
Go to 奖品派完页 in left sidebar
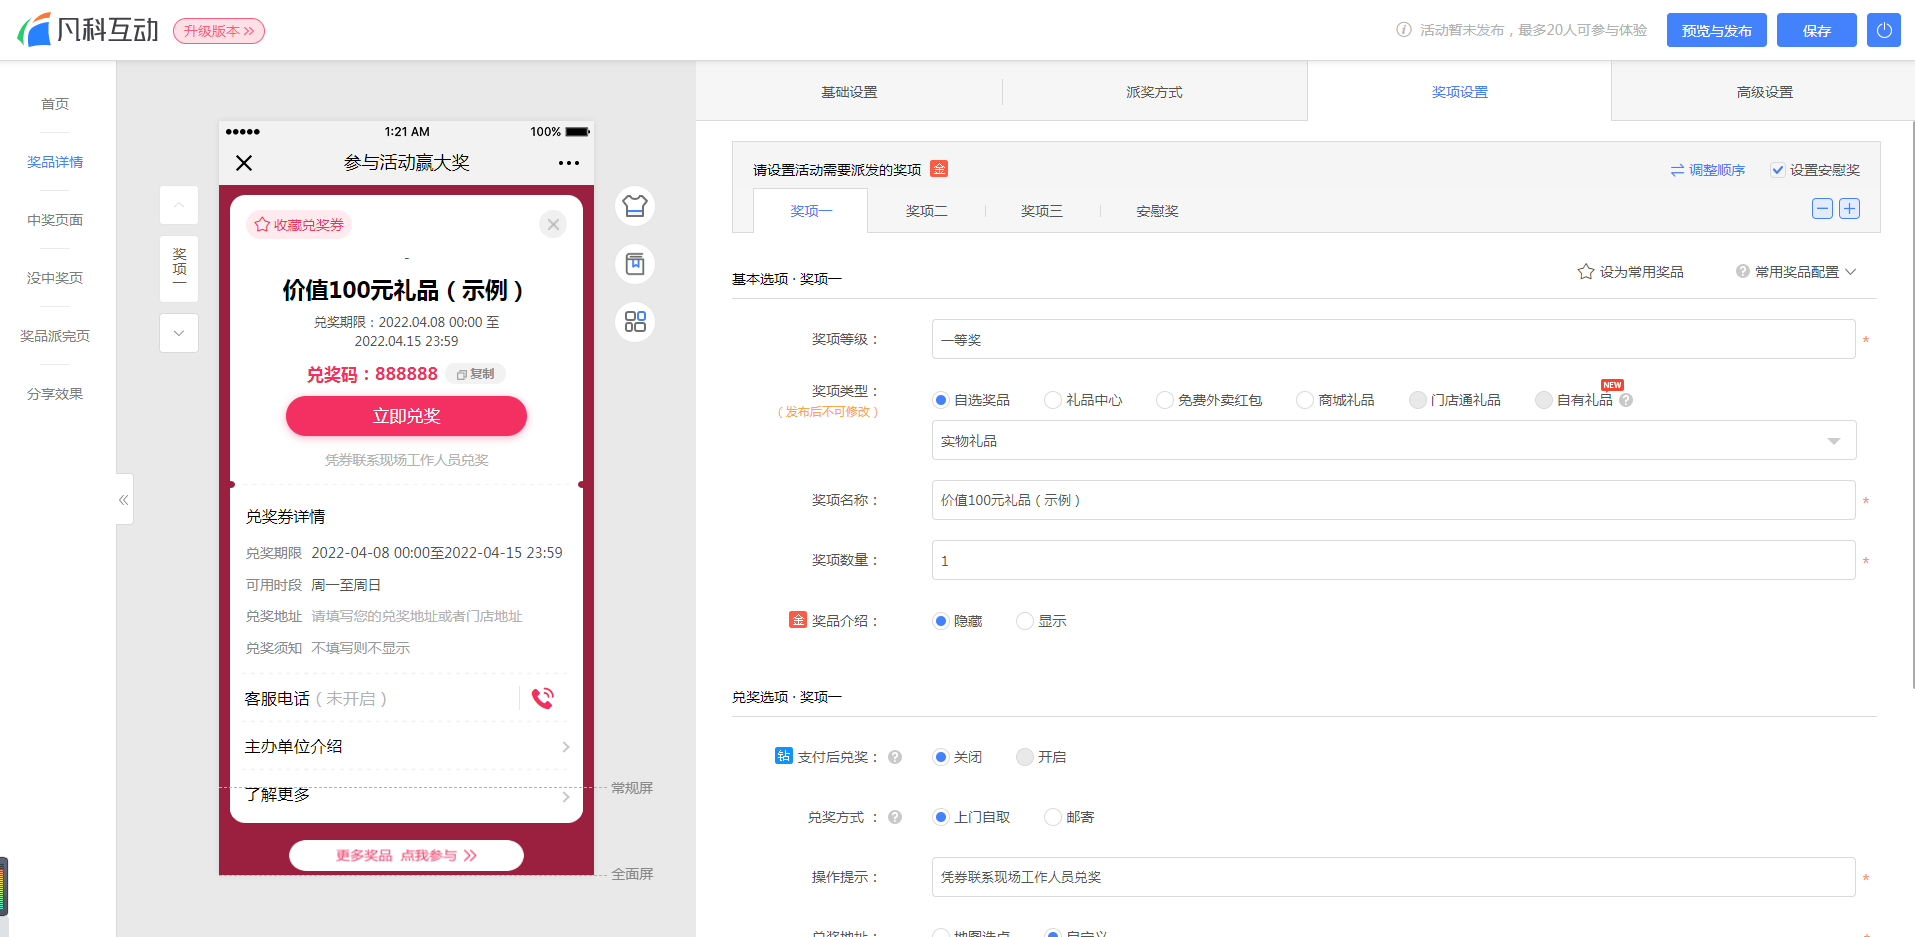click(x=55, y=336)
